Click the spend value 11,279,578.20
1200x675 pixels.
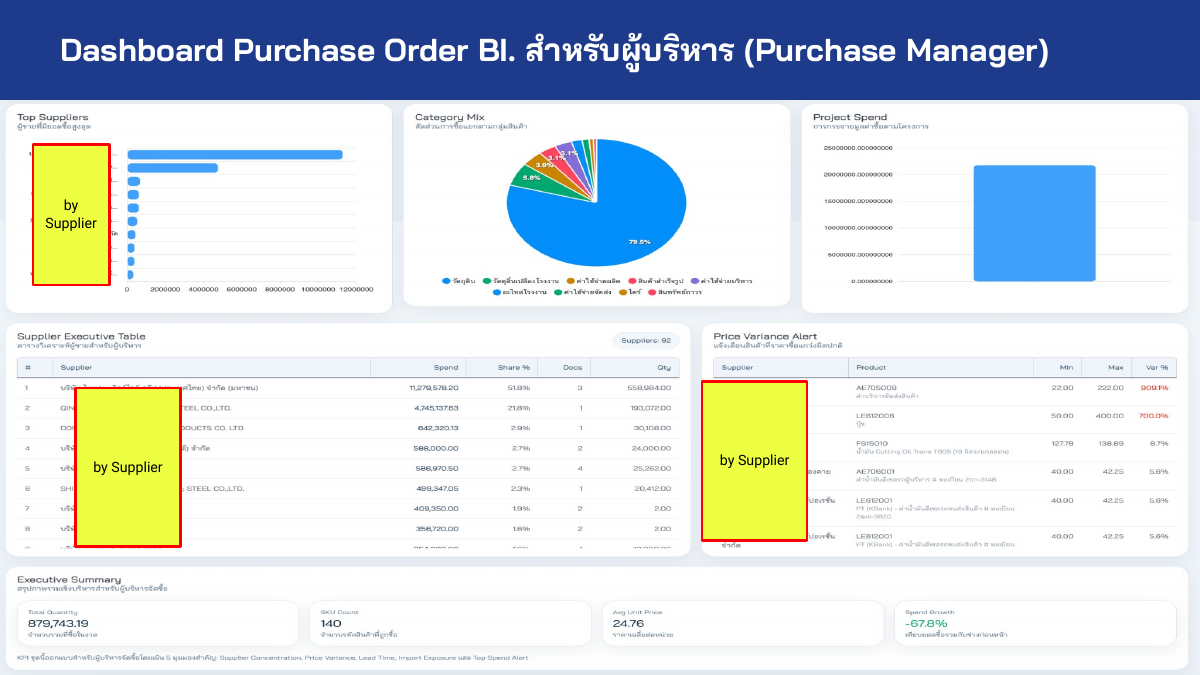[434, 387]
